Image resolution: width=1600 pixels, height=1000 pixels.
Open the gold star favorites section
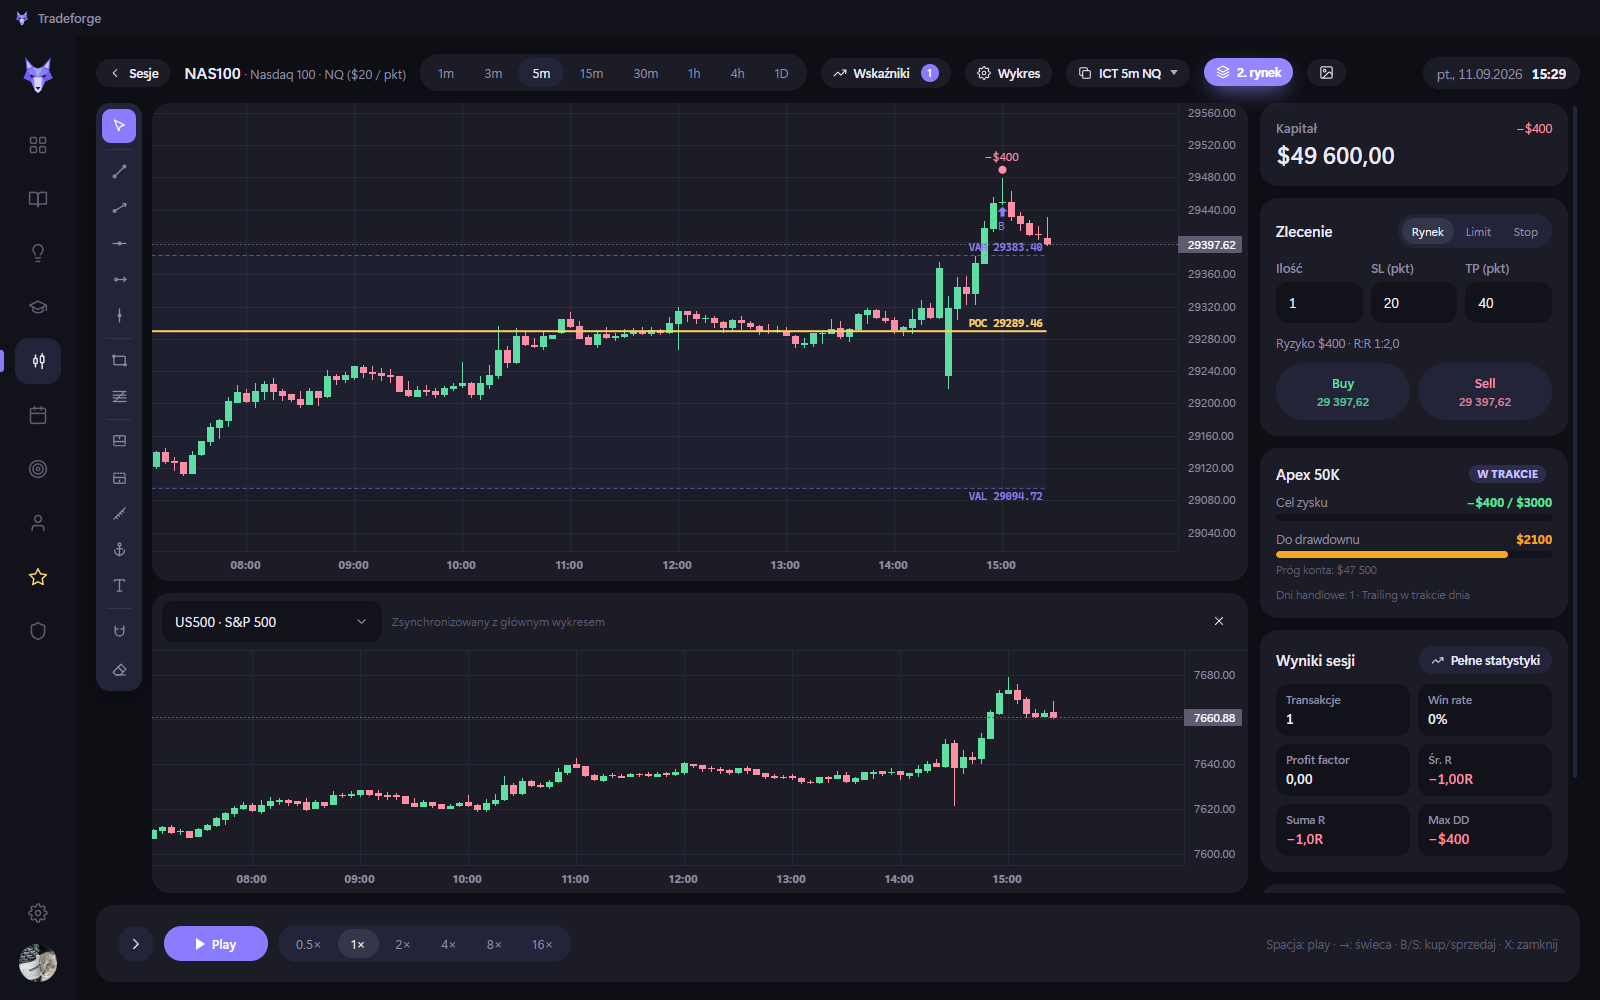coord(38,577)
